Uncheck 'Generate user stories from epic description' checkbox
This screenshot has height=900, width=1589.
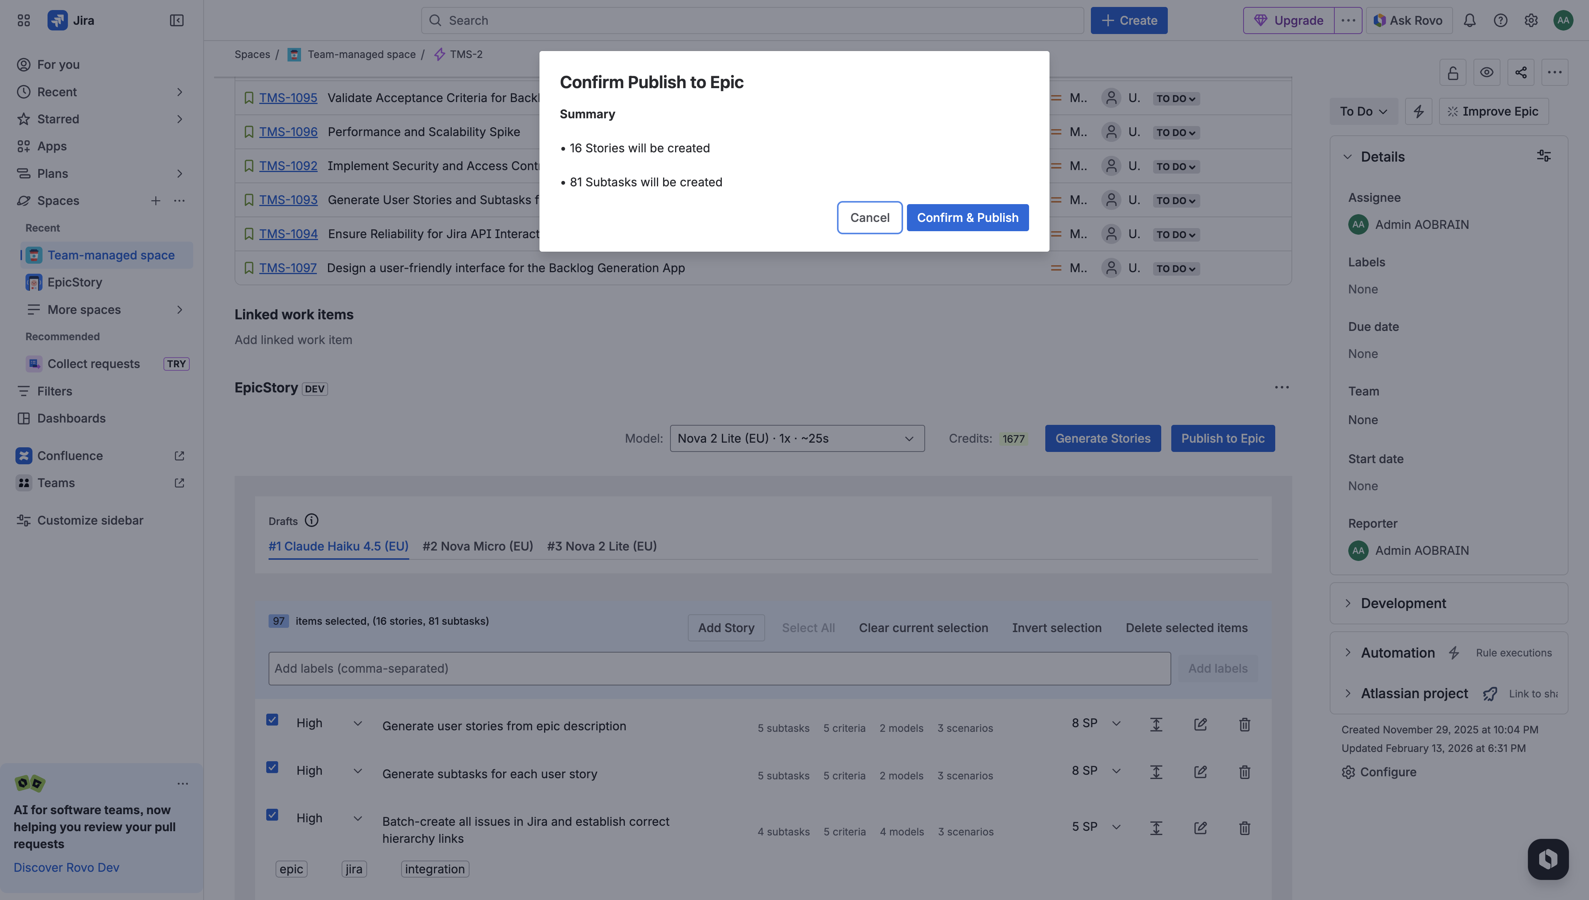coord(272,720)
